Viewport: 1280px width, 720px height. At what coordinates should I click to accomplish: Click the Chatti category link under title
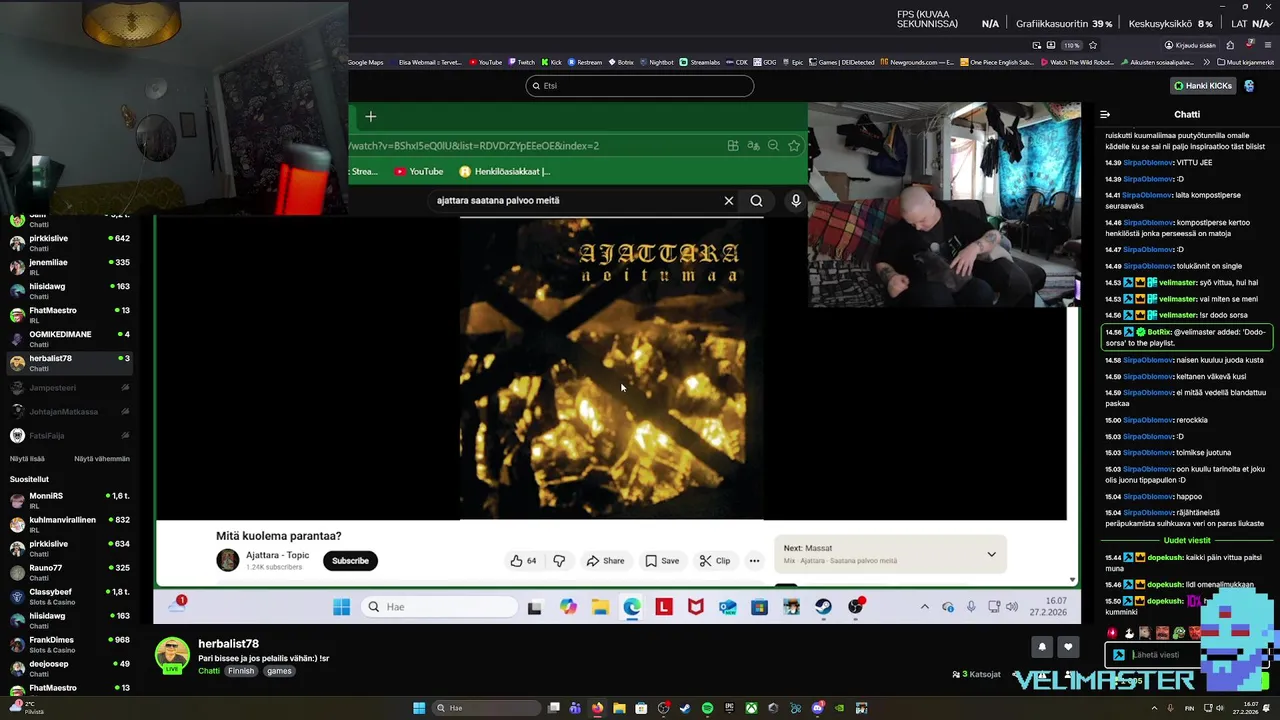(209, 671)
